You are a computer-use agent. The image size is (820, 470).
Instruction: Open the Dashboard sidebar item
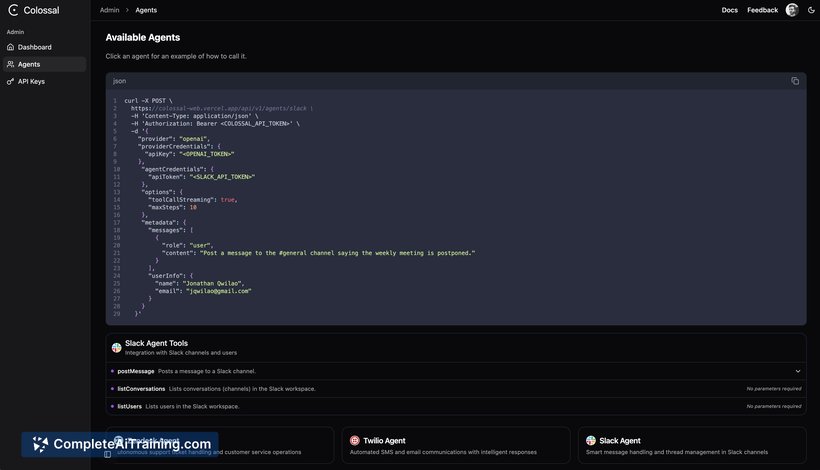click(44, 47)
